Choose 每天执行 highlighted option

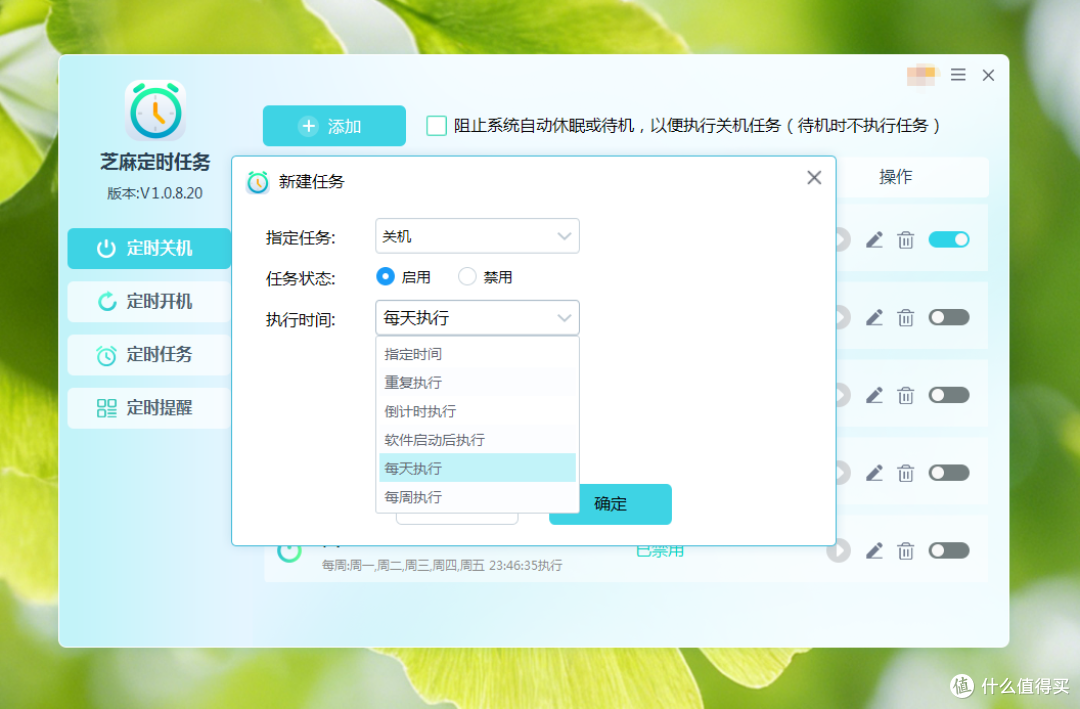coord(477,468)
